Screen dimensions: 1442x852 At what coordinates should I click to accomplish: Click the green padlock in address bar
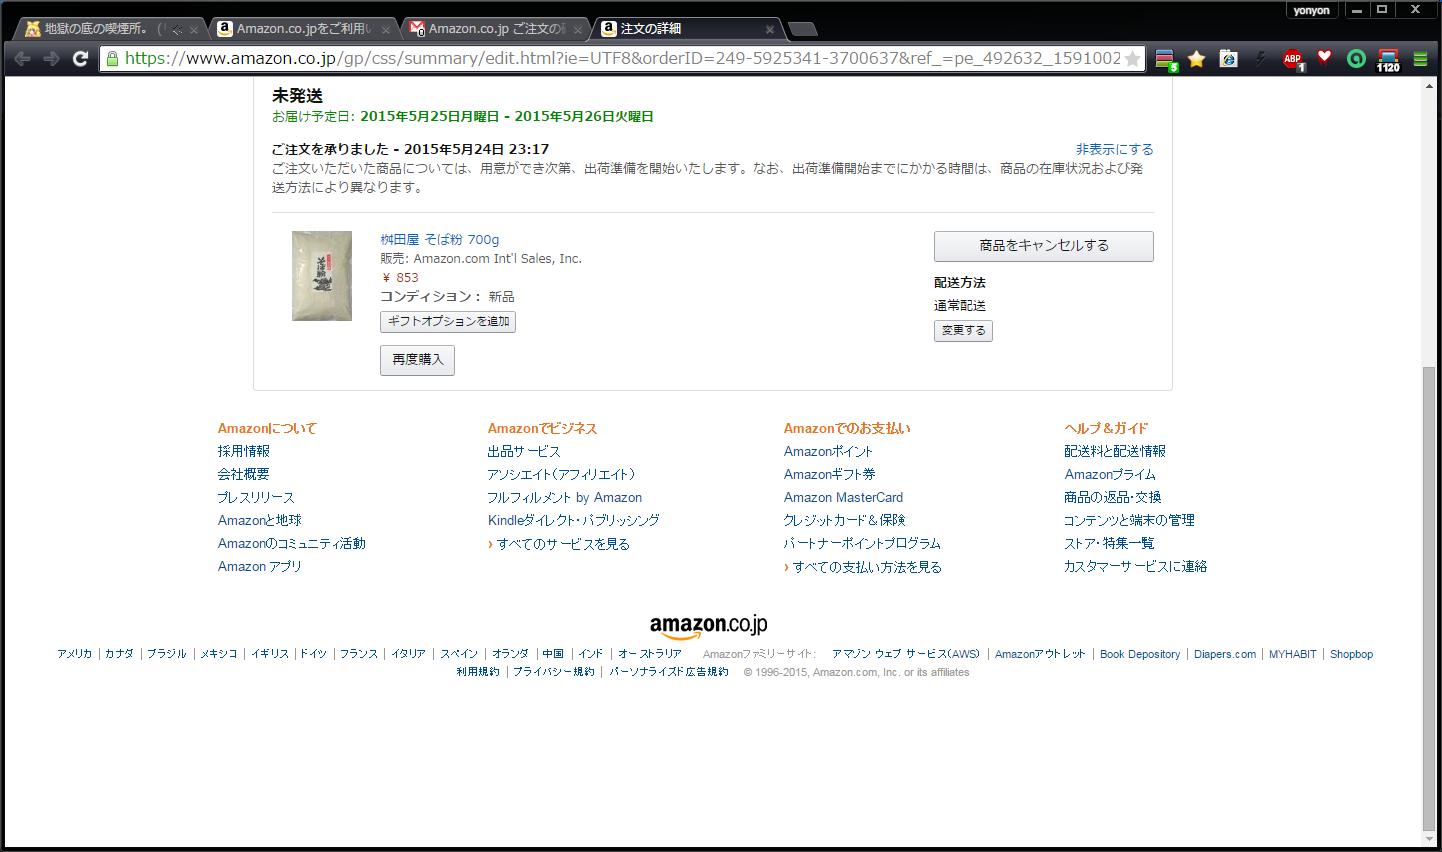click(112, 59)
